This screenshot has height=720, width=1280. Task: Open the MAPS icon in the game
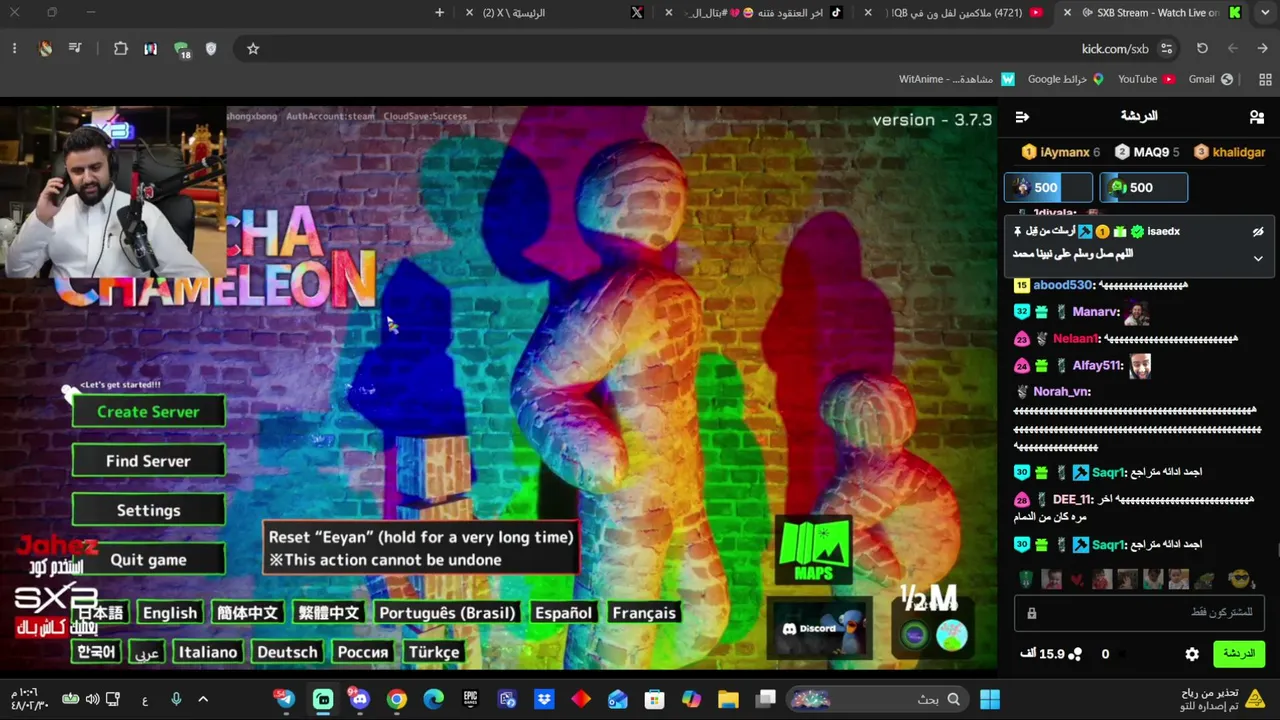(x=813, y=549)
